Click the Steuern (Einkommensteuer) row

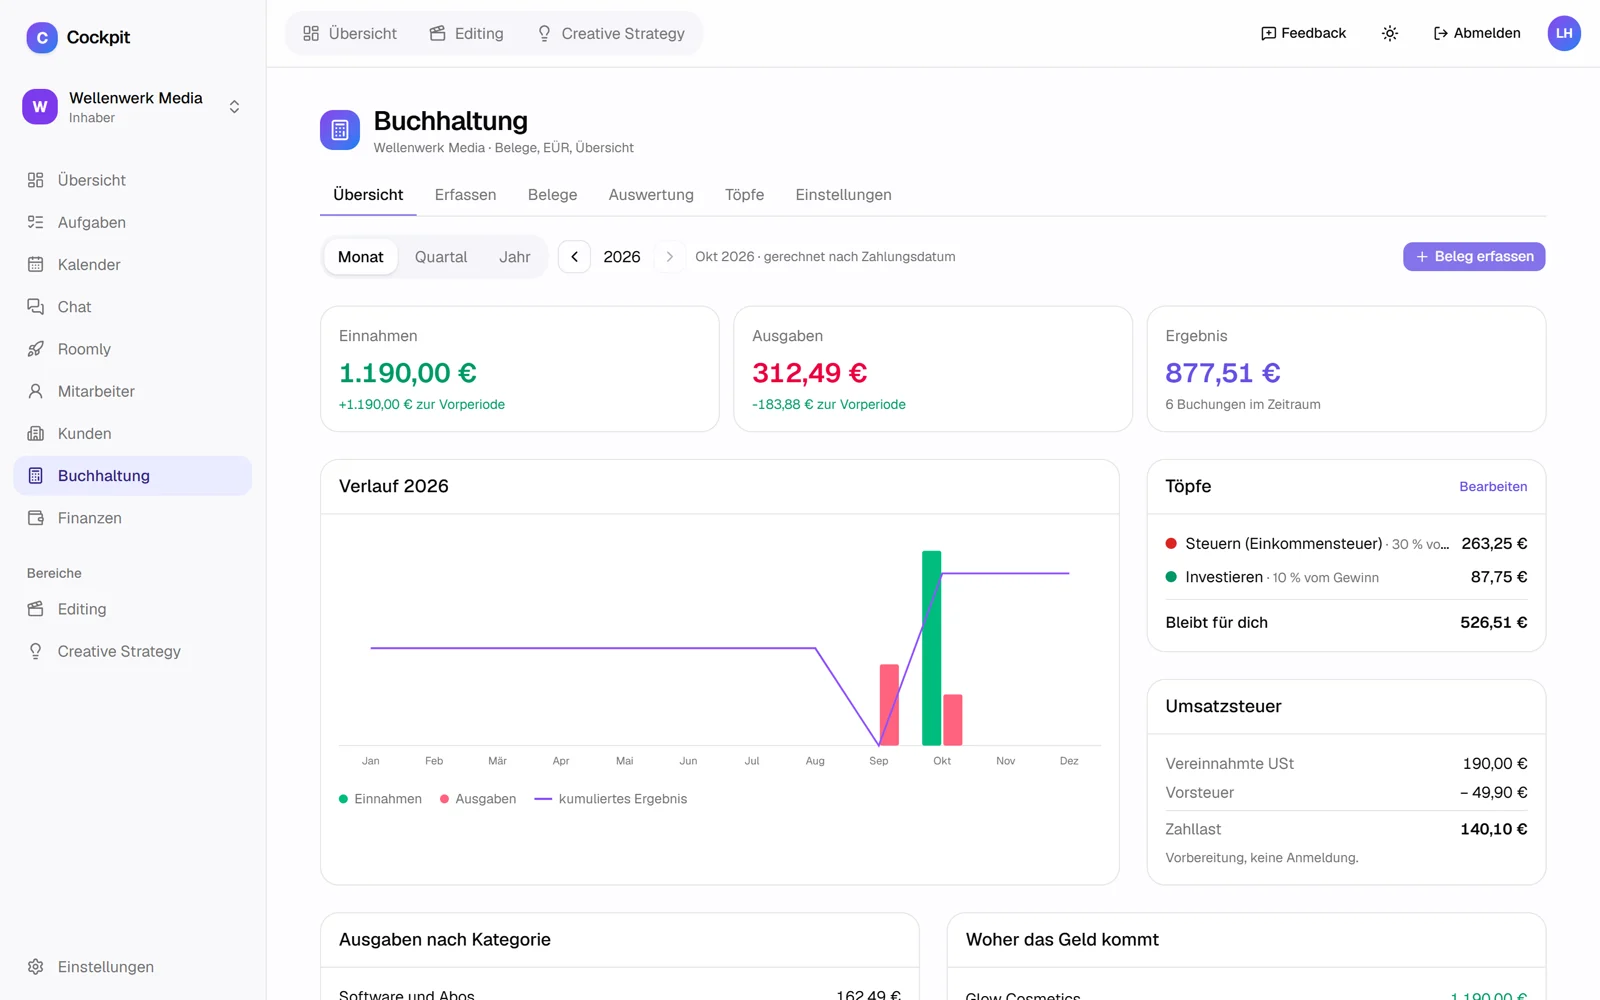(1346, 544)
